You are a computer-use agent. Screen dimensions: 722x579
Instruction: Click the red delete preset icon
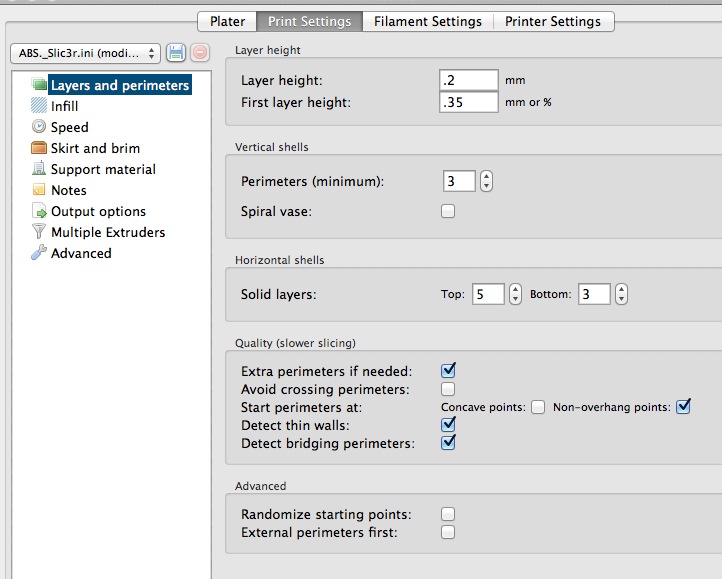(x=199, y=53)
